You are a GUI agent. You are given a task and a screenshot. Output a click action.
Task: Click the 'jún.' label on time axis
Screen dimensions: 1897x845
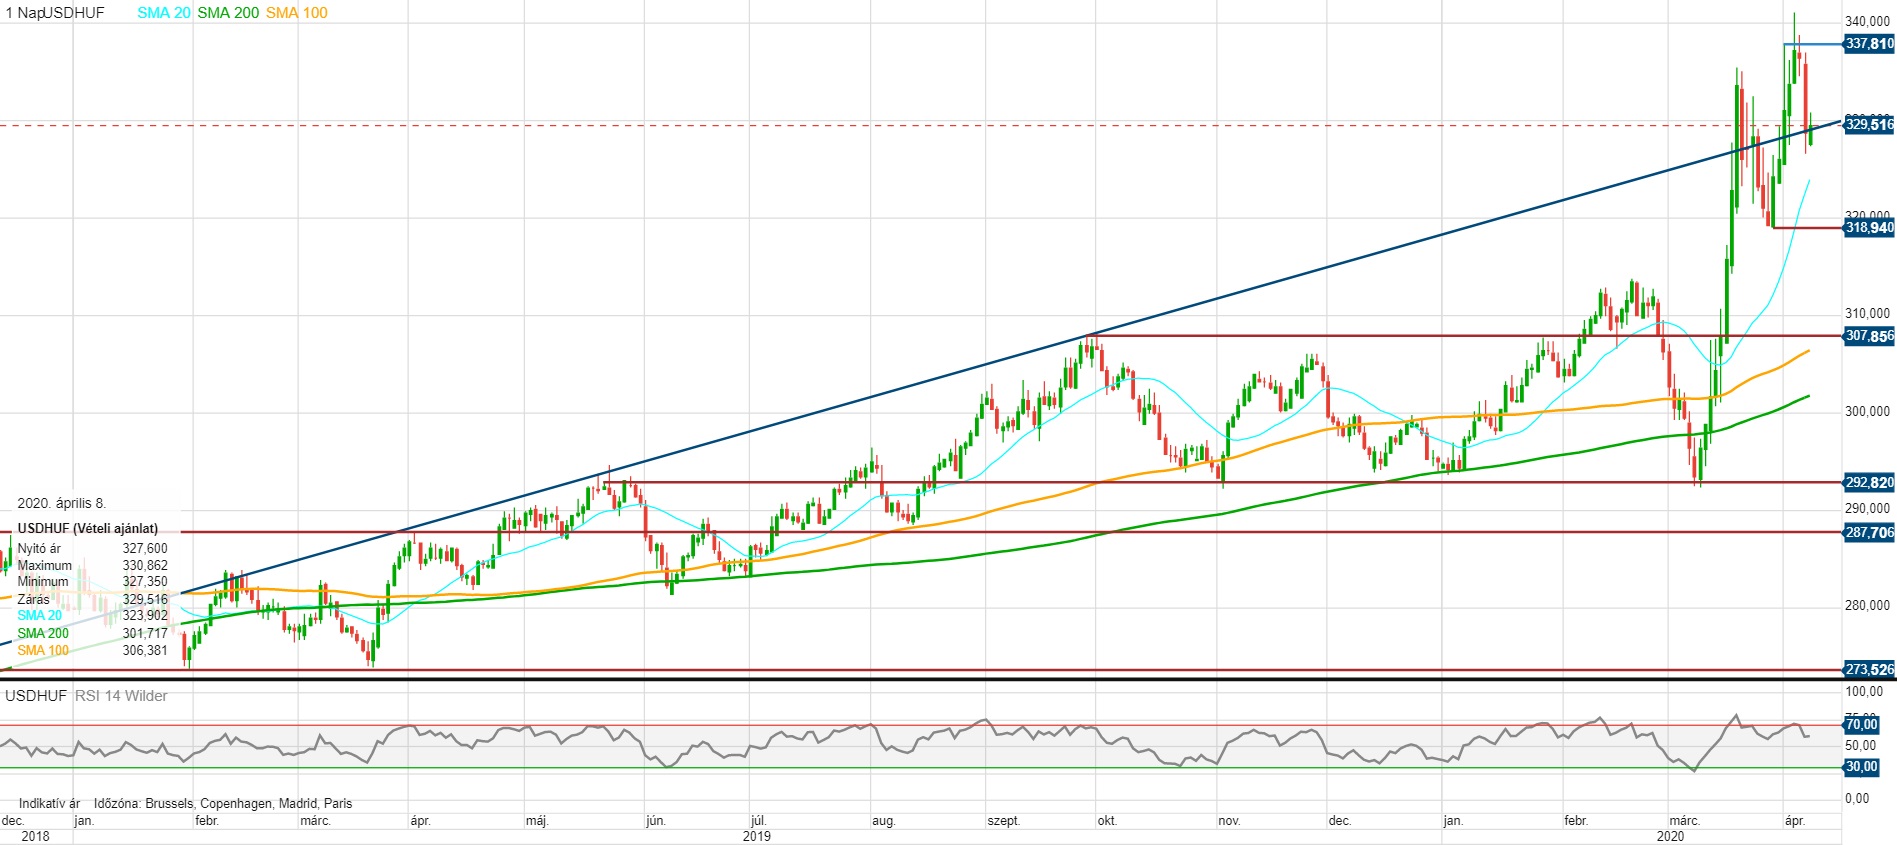(656, 821)
